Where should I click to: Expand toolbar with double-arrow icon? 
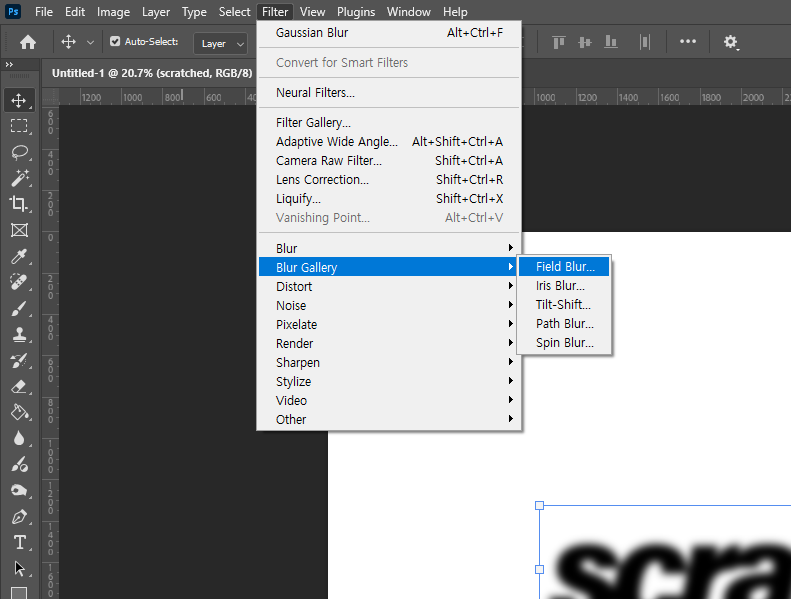9,65
